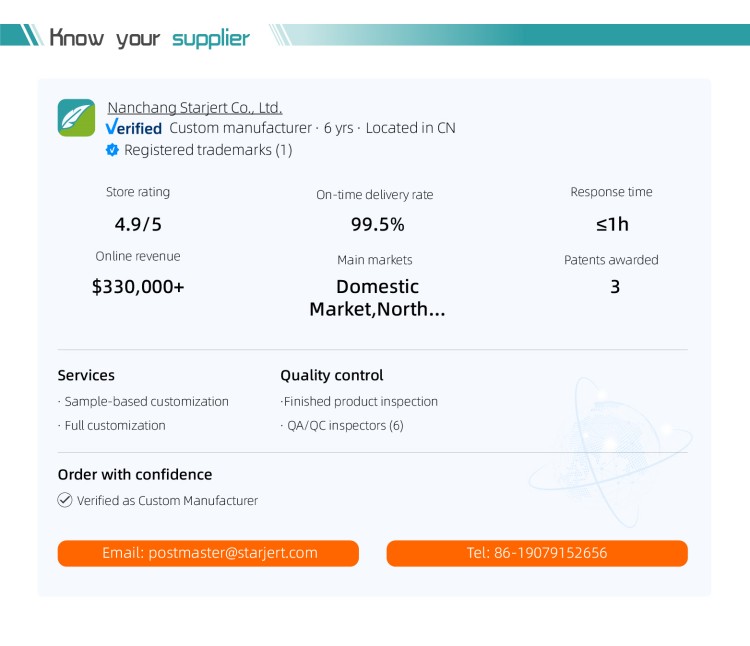Click Finished product inspection item
750x646 pixels.
[x=359, y=401]
